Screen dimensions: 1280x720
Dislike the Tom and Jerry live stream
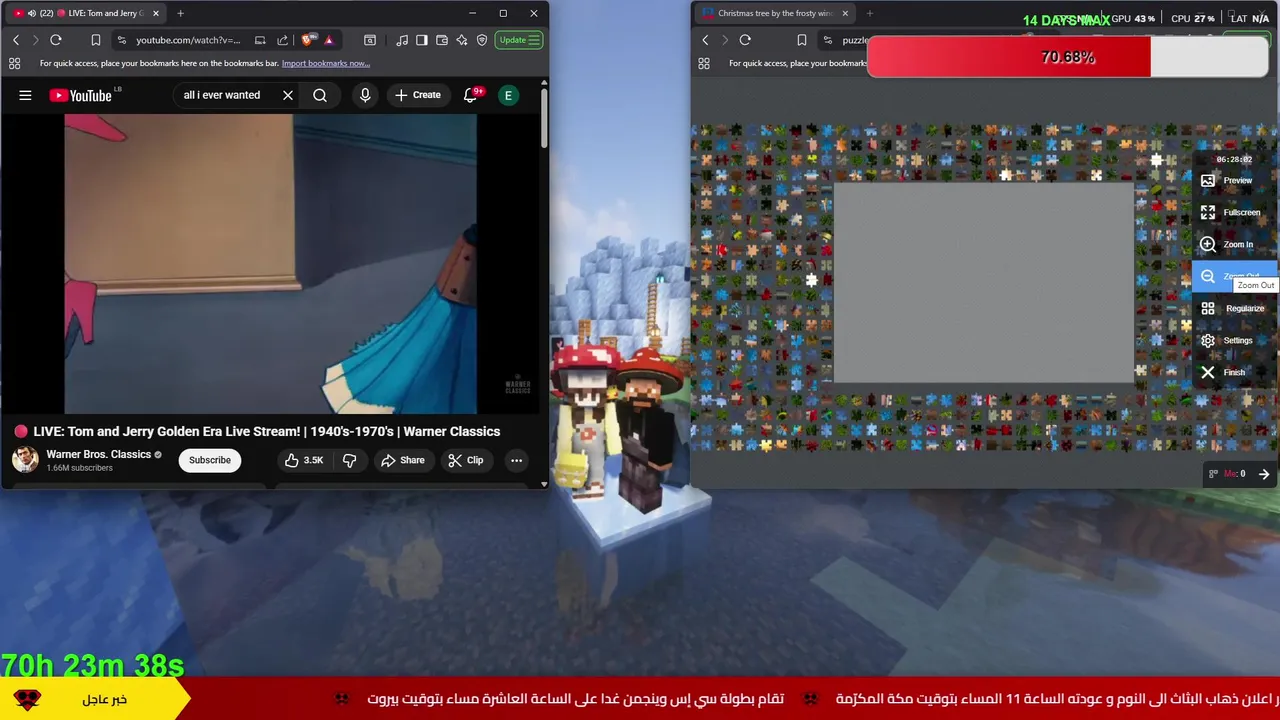tap(350, 460)
